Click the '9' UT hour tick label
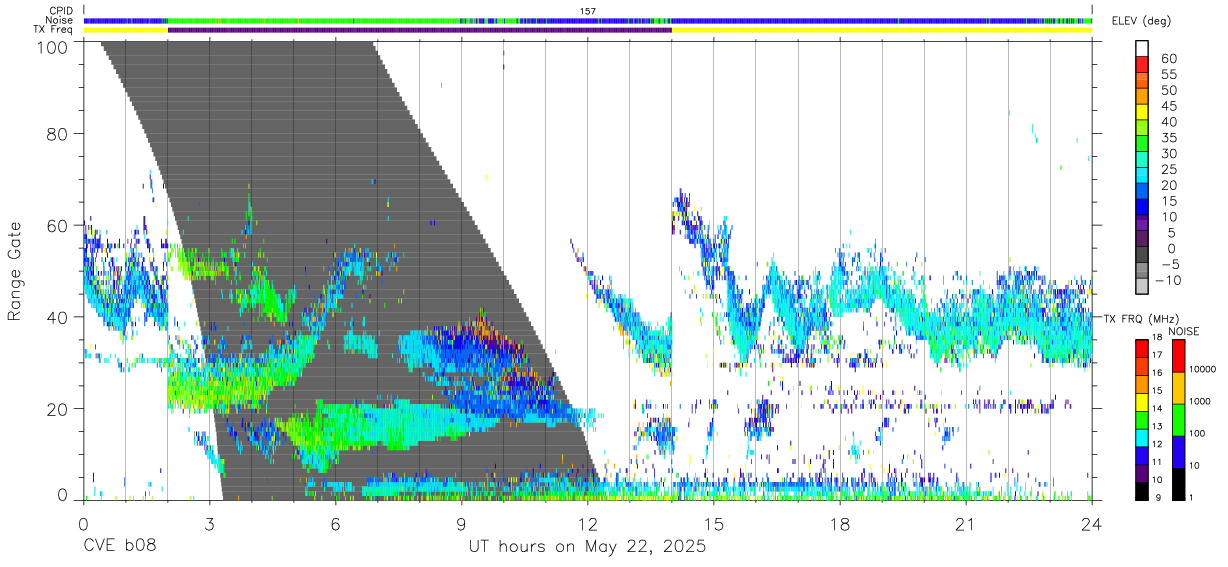The width and height of the screenshot is (1228, 567). coord(462,524)
